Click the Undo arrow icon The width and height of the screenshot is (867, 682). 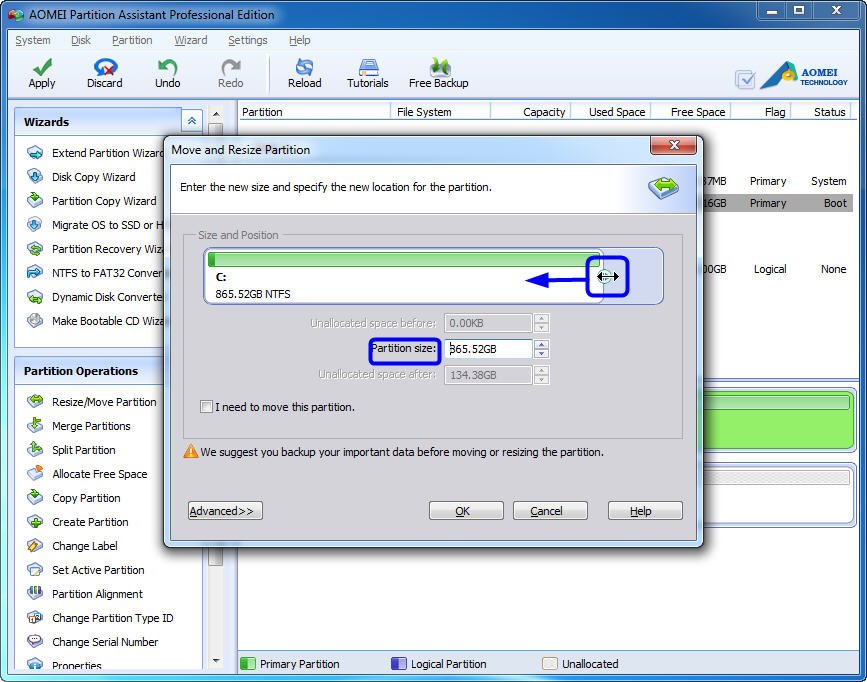coord(167,67)
